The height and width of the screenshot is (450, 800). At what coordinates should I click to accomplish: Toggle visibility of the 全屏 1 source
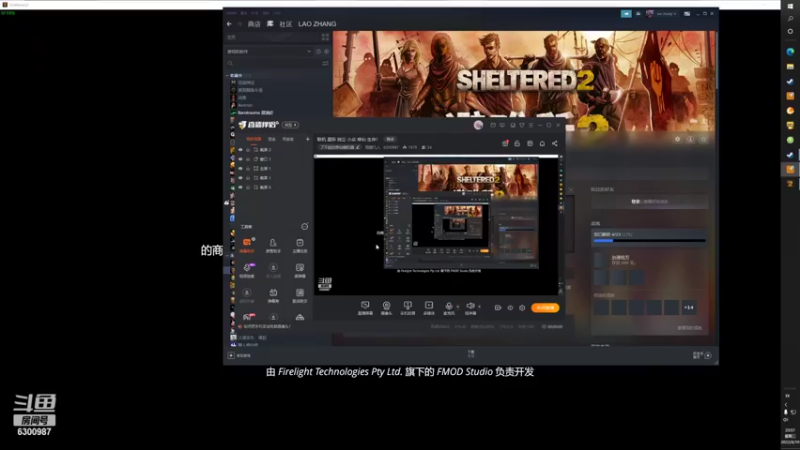click(240, 168)
